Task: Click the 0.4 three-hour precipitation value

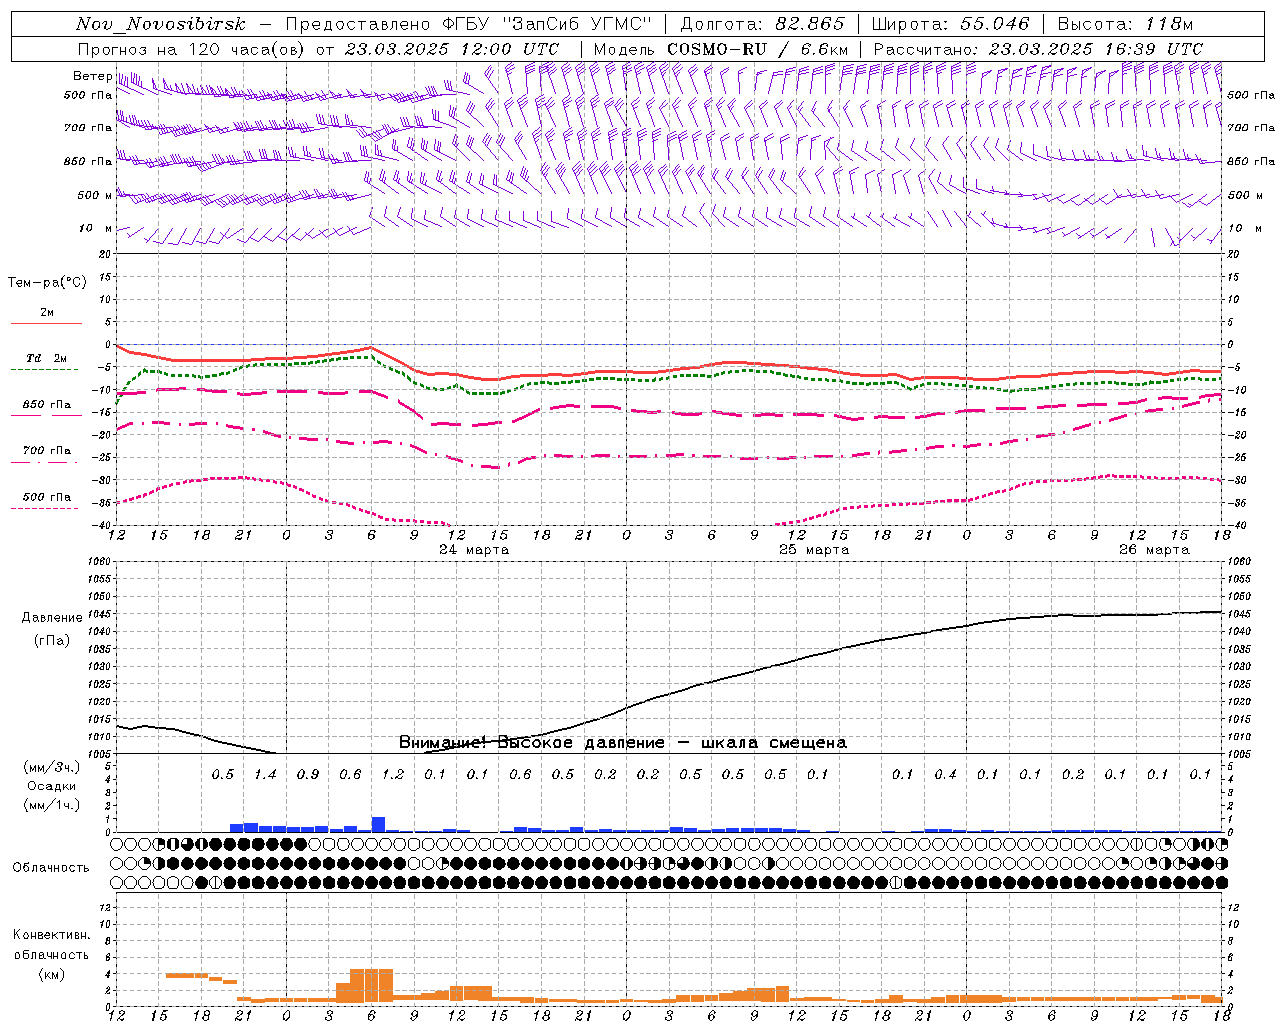Action: pyautogui.click(x=945, y=775)
